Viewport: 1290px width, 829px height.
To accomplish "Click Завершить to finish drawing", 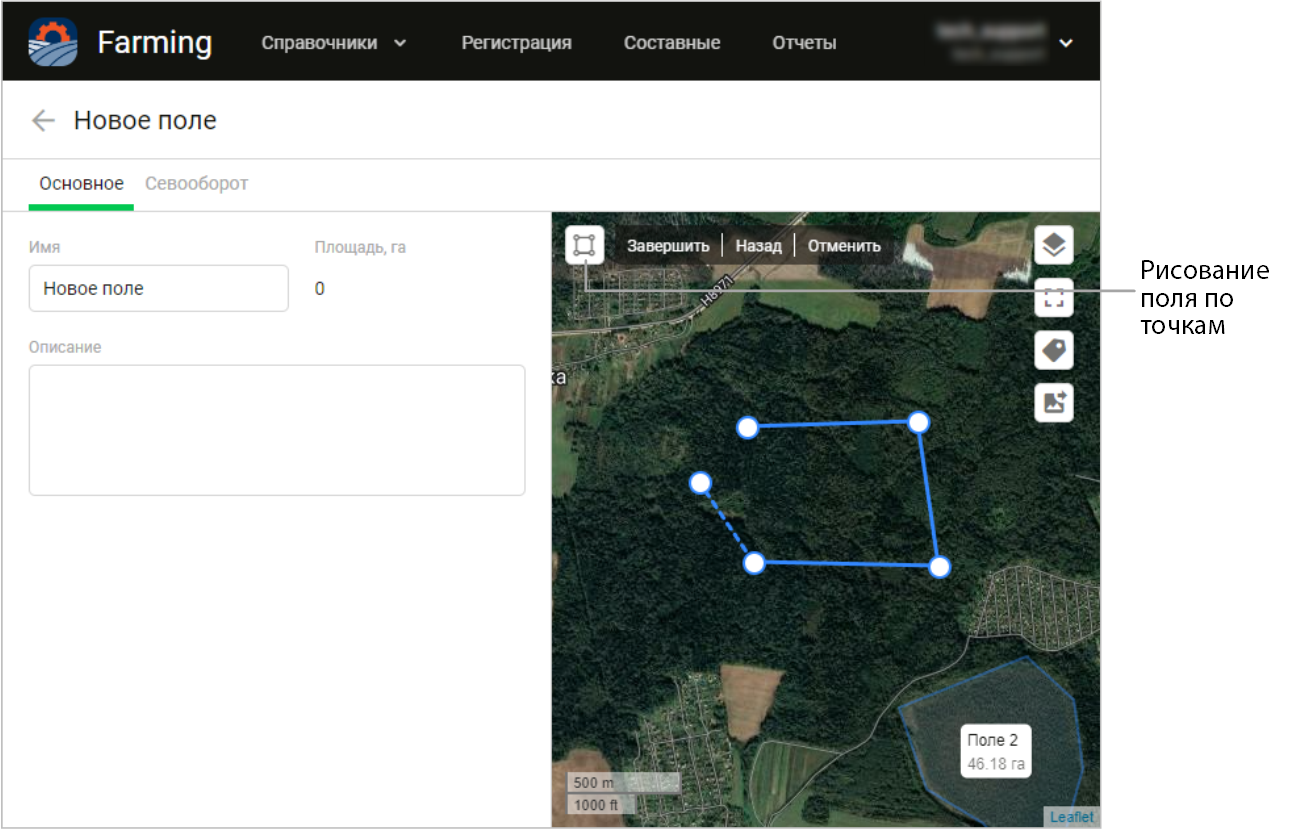I will click(x=668, y=246).
